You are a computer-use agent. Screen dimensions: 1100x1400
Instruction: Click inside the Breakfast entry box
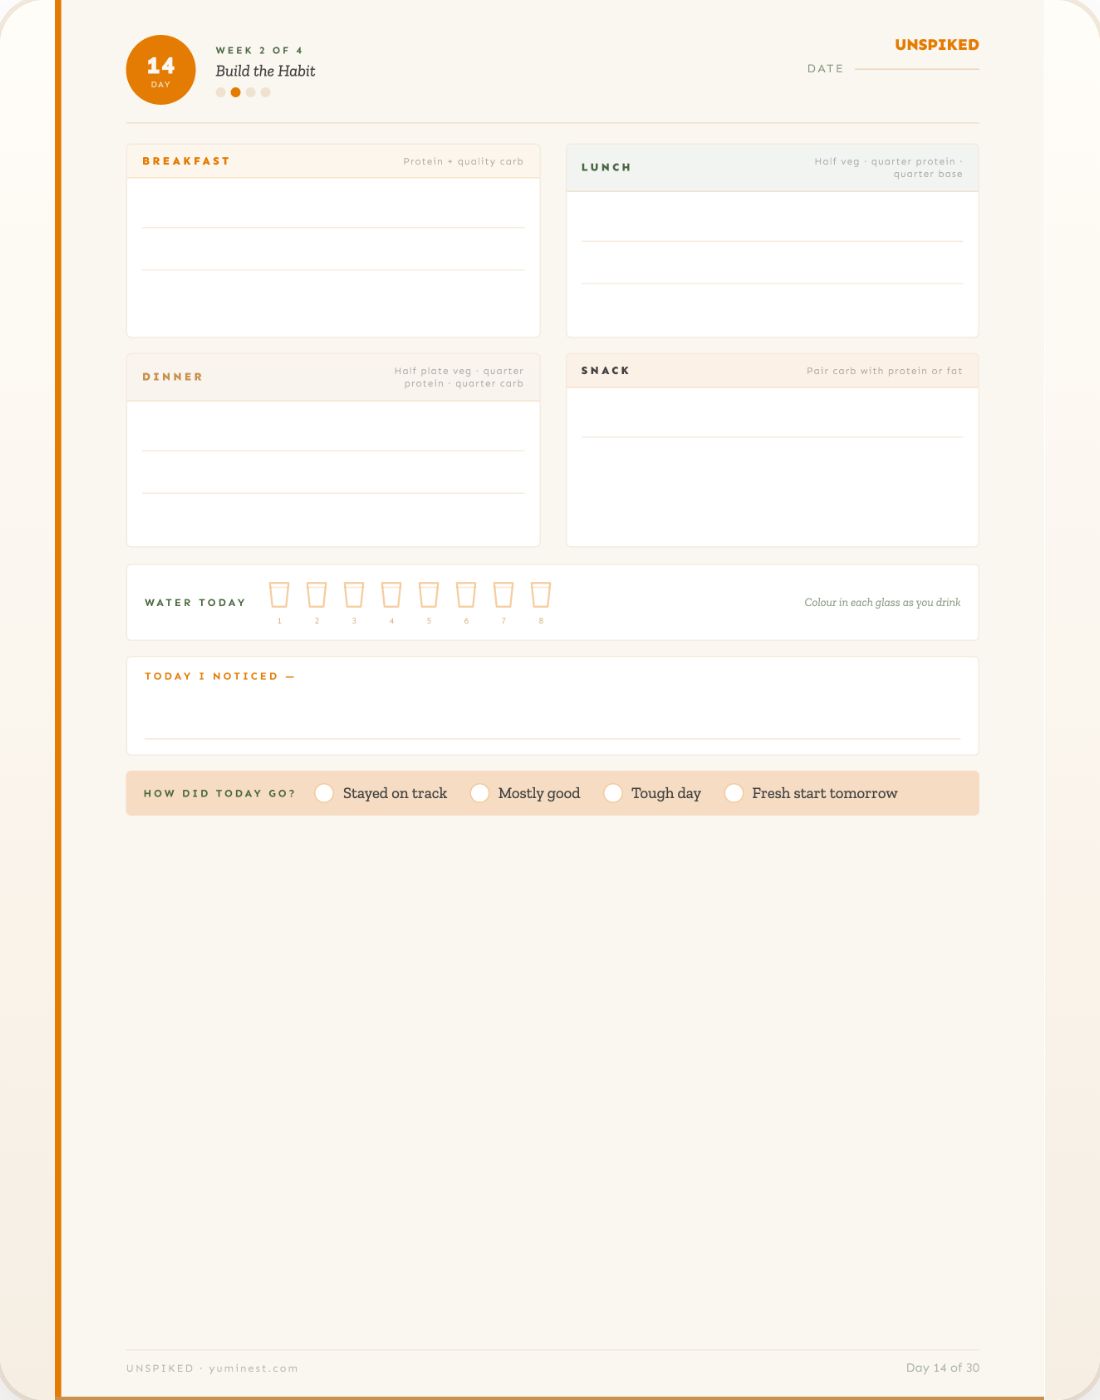click(333, 257)
